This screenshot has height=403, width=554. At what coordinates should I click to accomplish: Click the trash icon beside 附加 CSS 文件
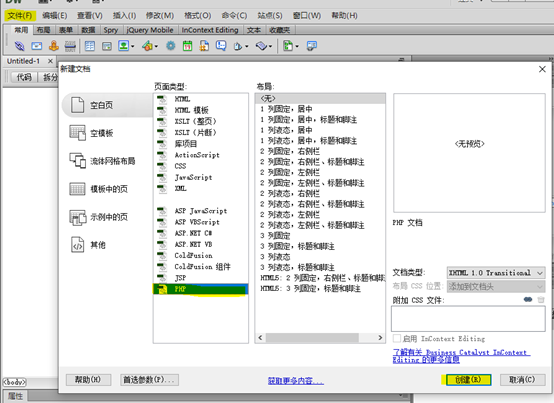541,300
